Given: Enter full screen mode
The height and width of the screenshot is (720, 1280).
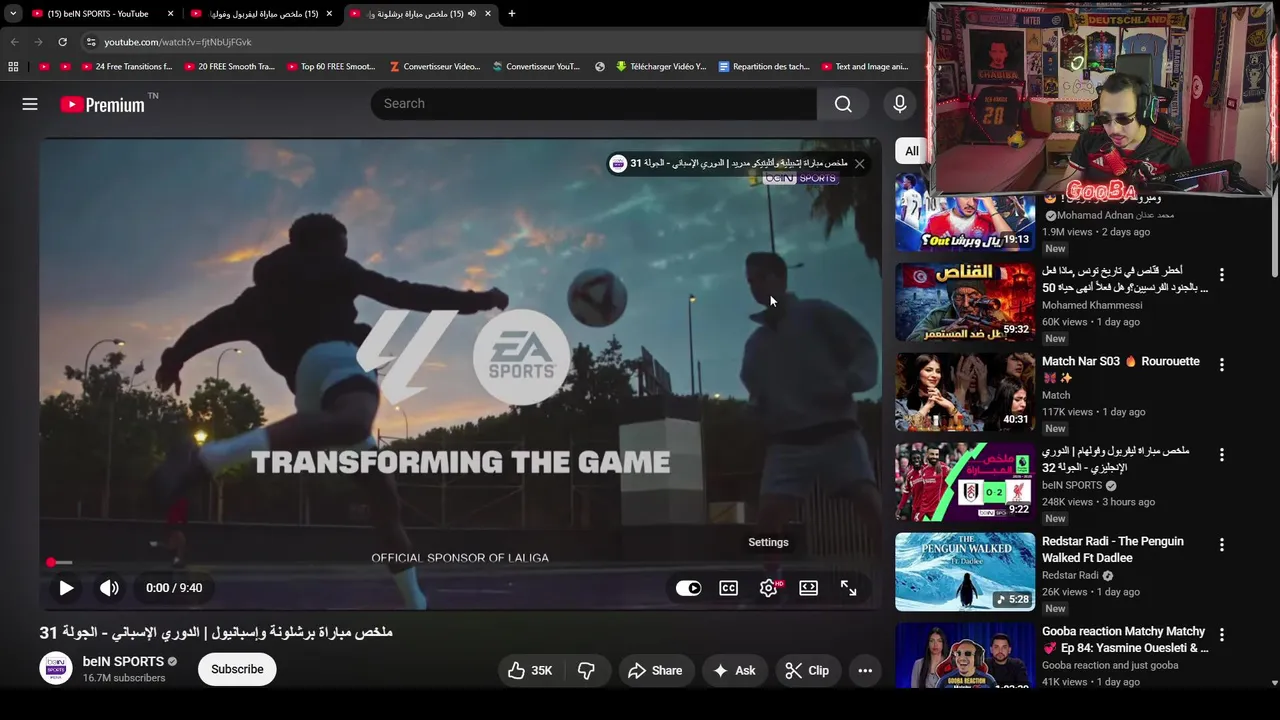Looking at the screenshot, I should [848, 588].
